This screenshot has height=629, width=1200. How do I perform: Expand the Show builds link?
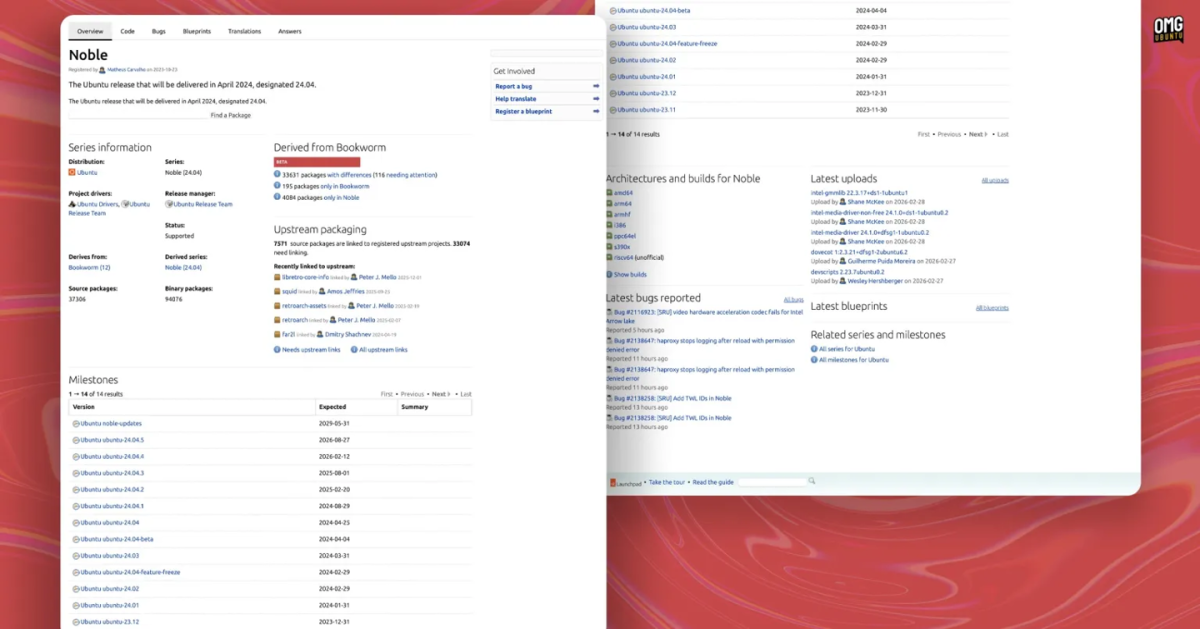pyautogui.click(x=630, y=274)
